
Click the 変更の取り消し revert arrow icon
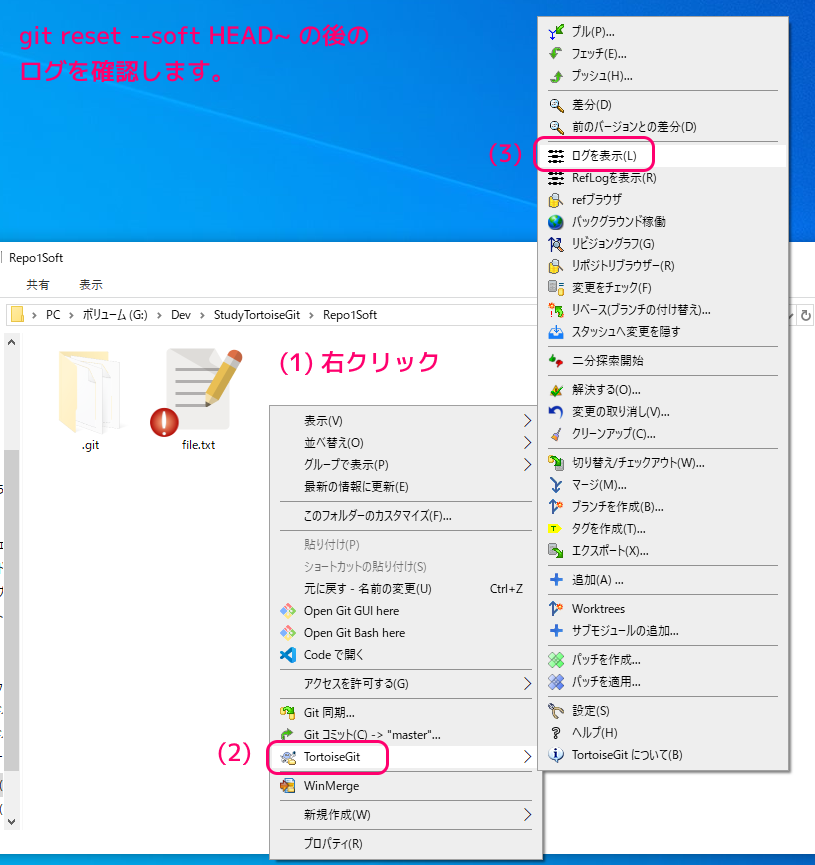tap(556, 412)
